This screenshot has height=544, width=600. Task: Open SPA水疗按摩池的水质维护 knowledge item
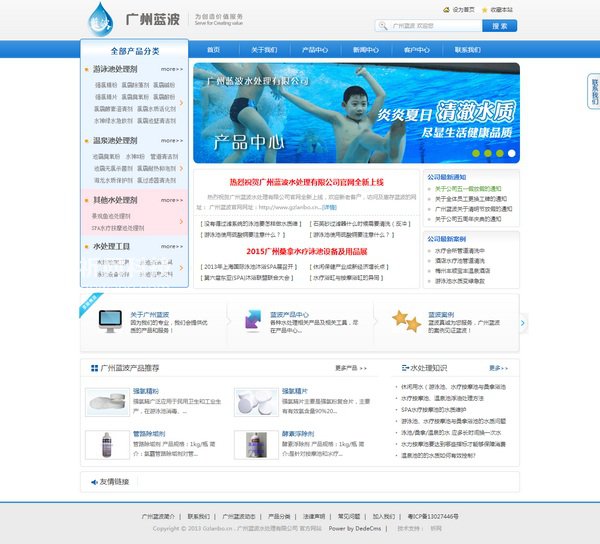pyautogui.click(x=434, y=410)
